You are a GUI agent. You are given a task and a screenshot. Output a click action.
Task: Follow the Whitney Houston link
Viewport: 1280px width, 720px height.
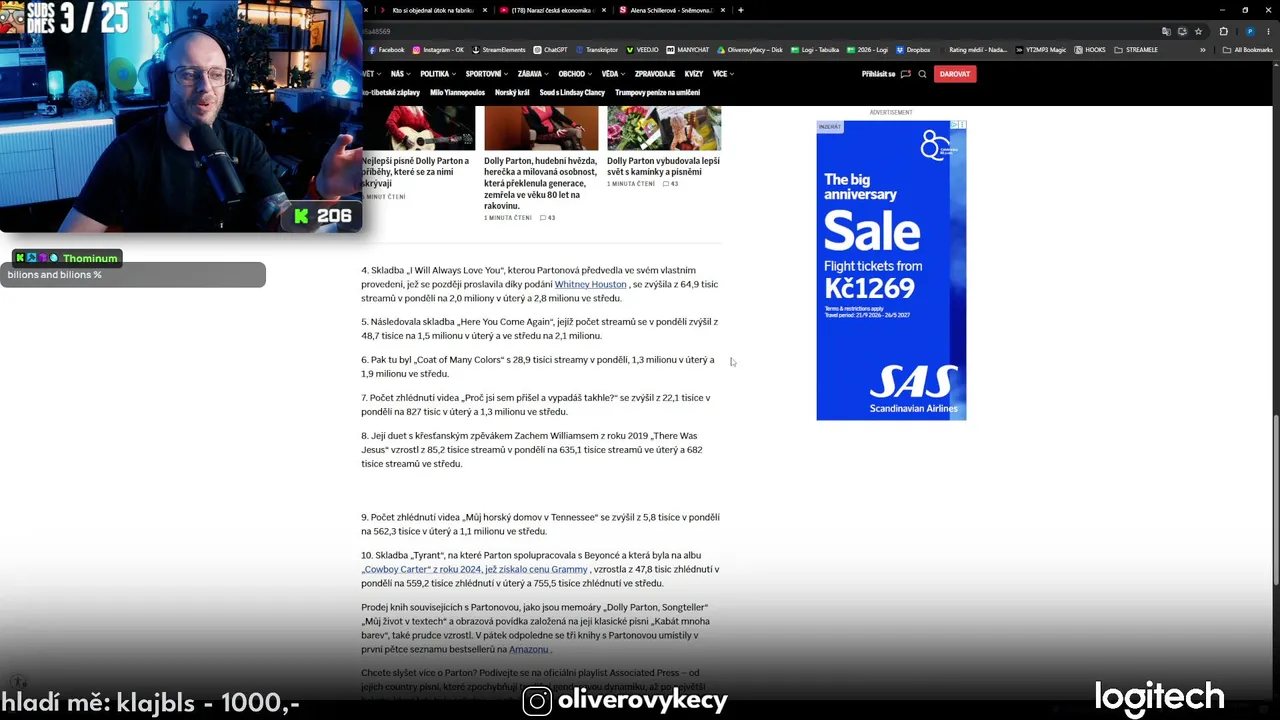(x=590, y=284)
